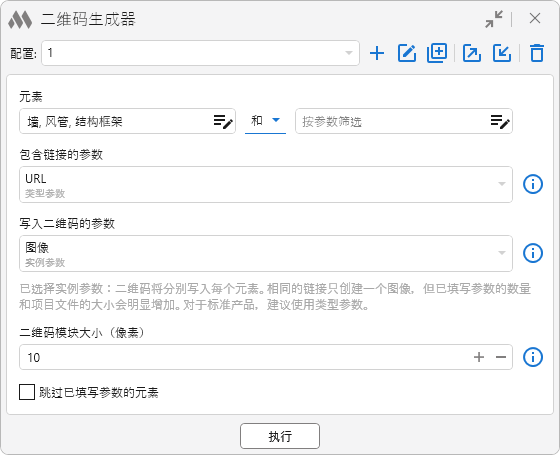Image resolution: width=560 pixels, height=455 pixels.
Task: Enable skipping elements with filled parameter
Action: coord(27,392)
